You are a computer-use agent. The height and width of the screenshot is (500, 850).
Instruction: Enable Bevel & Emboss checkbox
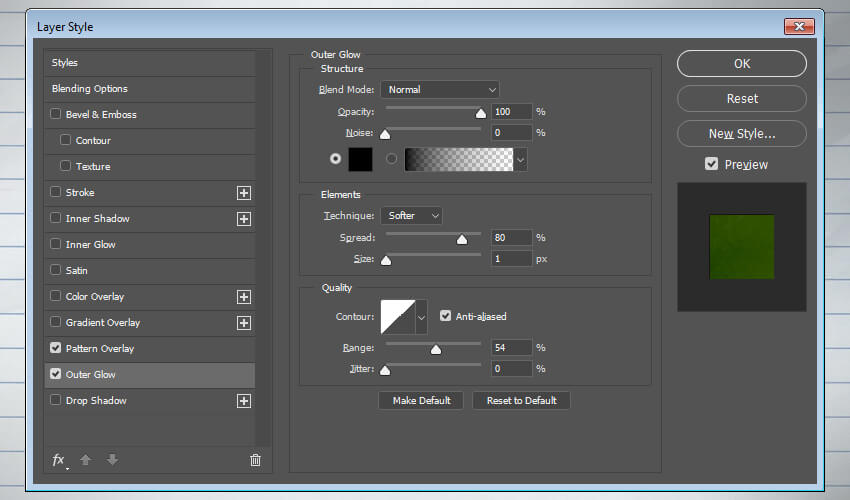click(55, 114)
